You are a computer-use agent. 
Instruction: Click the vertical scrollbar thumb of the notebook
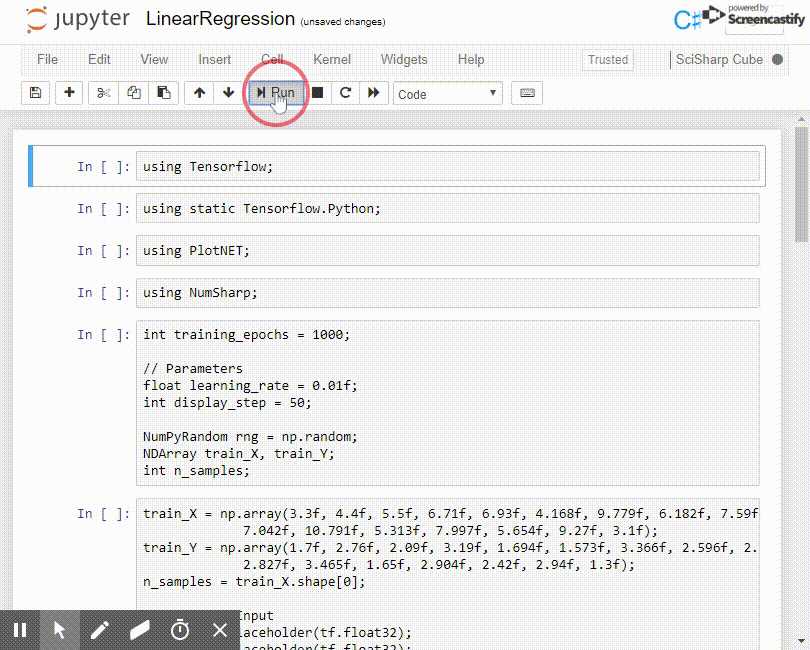click(x=801, y=183)
